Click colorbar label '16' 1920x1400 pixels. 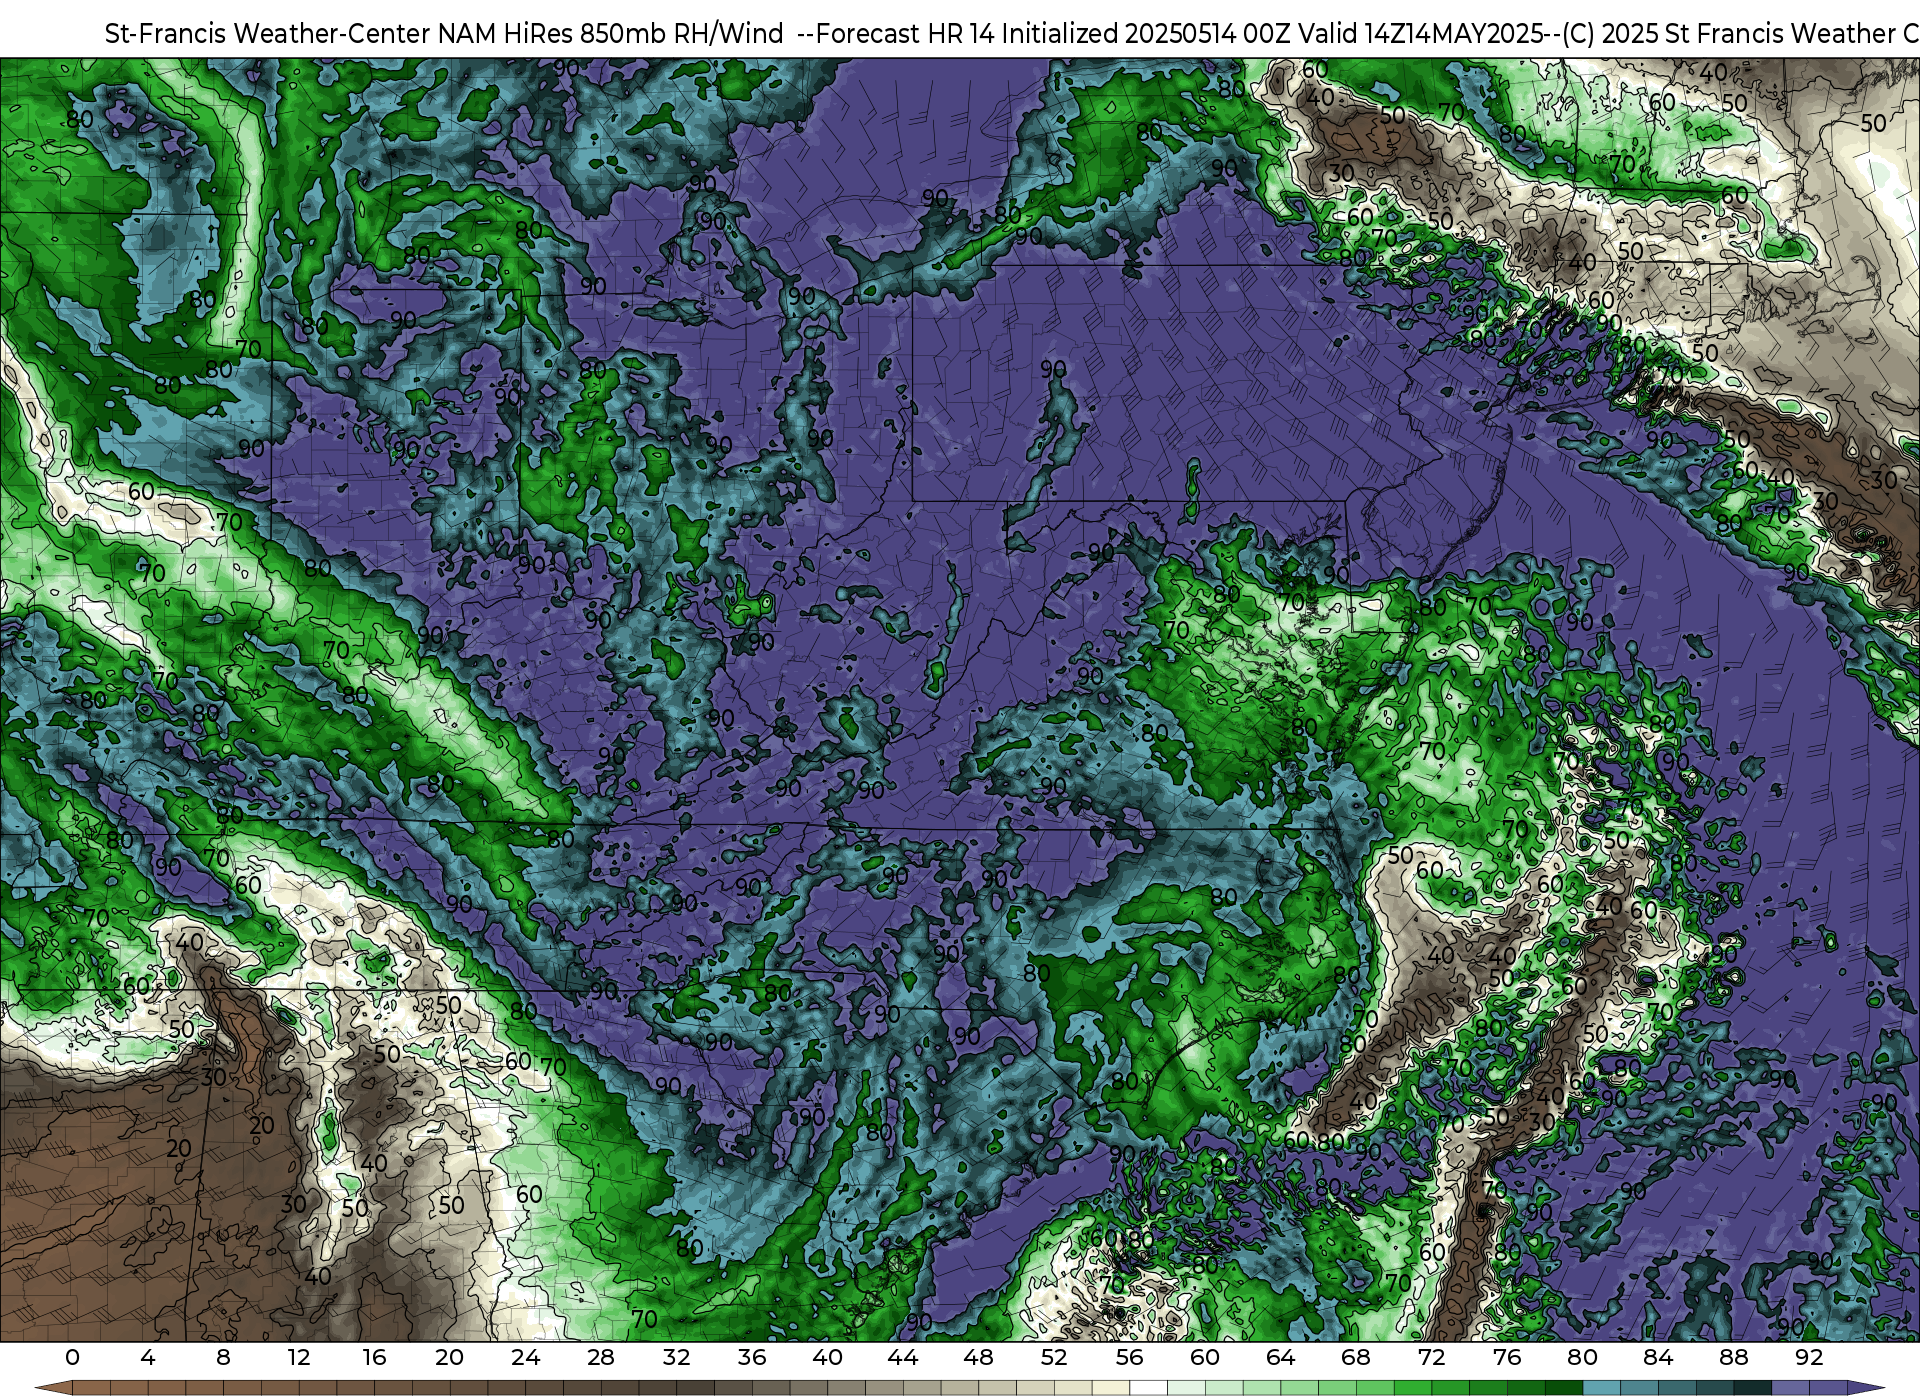[x=374, y=1358]
